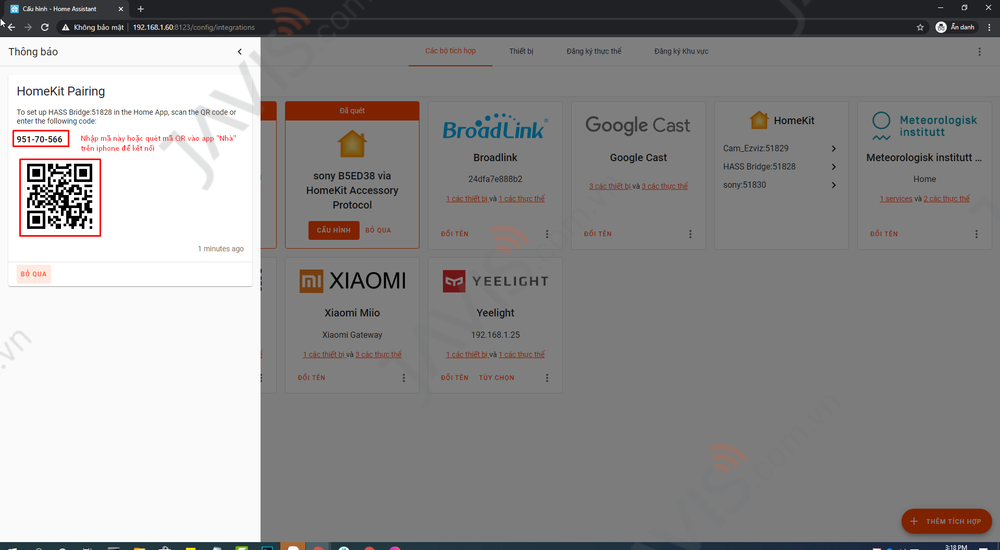The image size is (1000, 550).
Task: Collapse the Thông báo notifications panel
Action: pyautogui.click(x=240, y=52)
